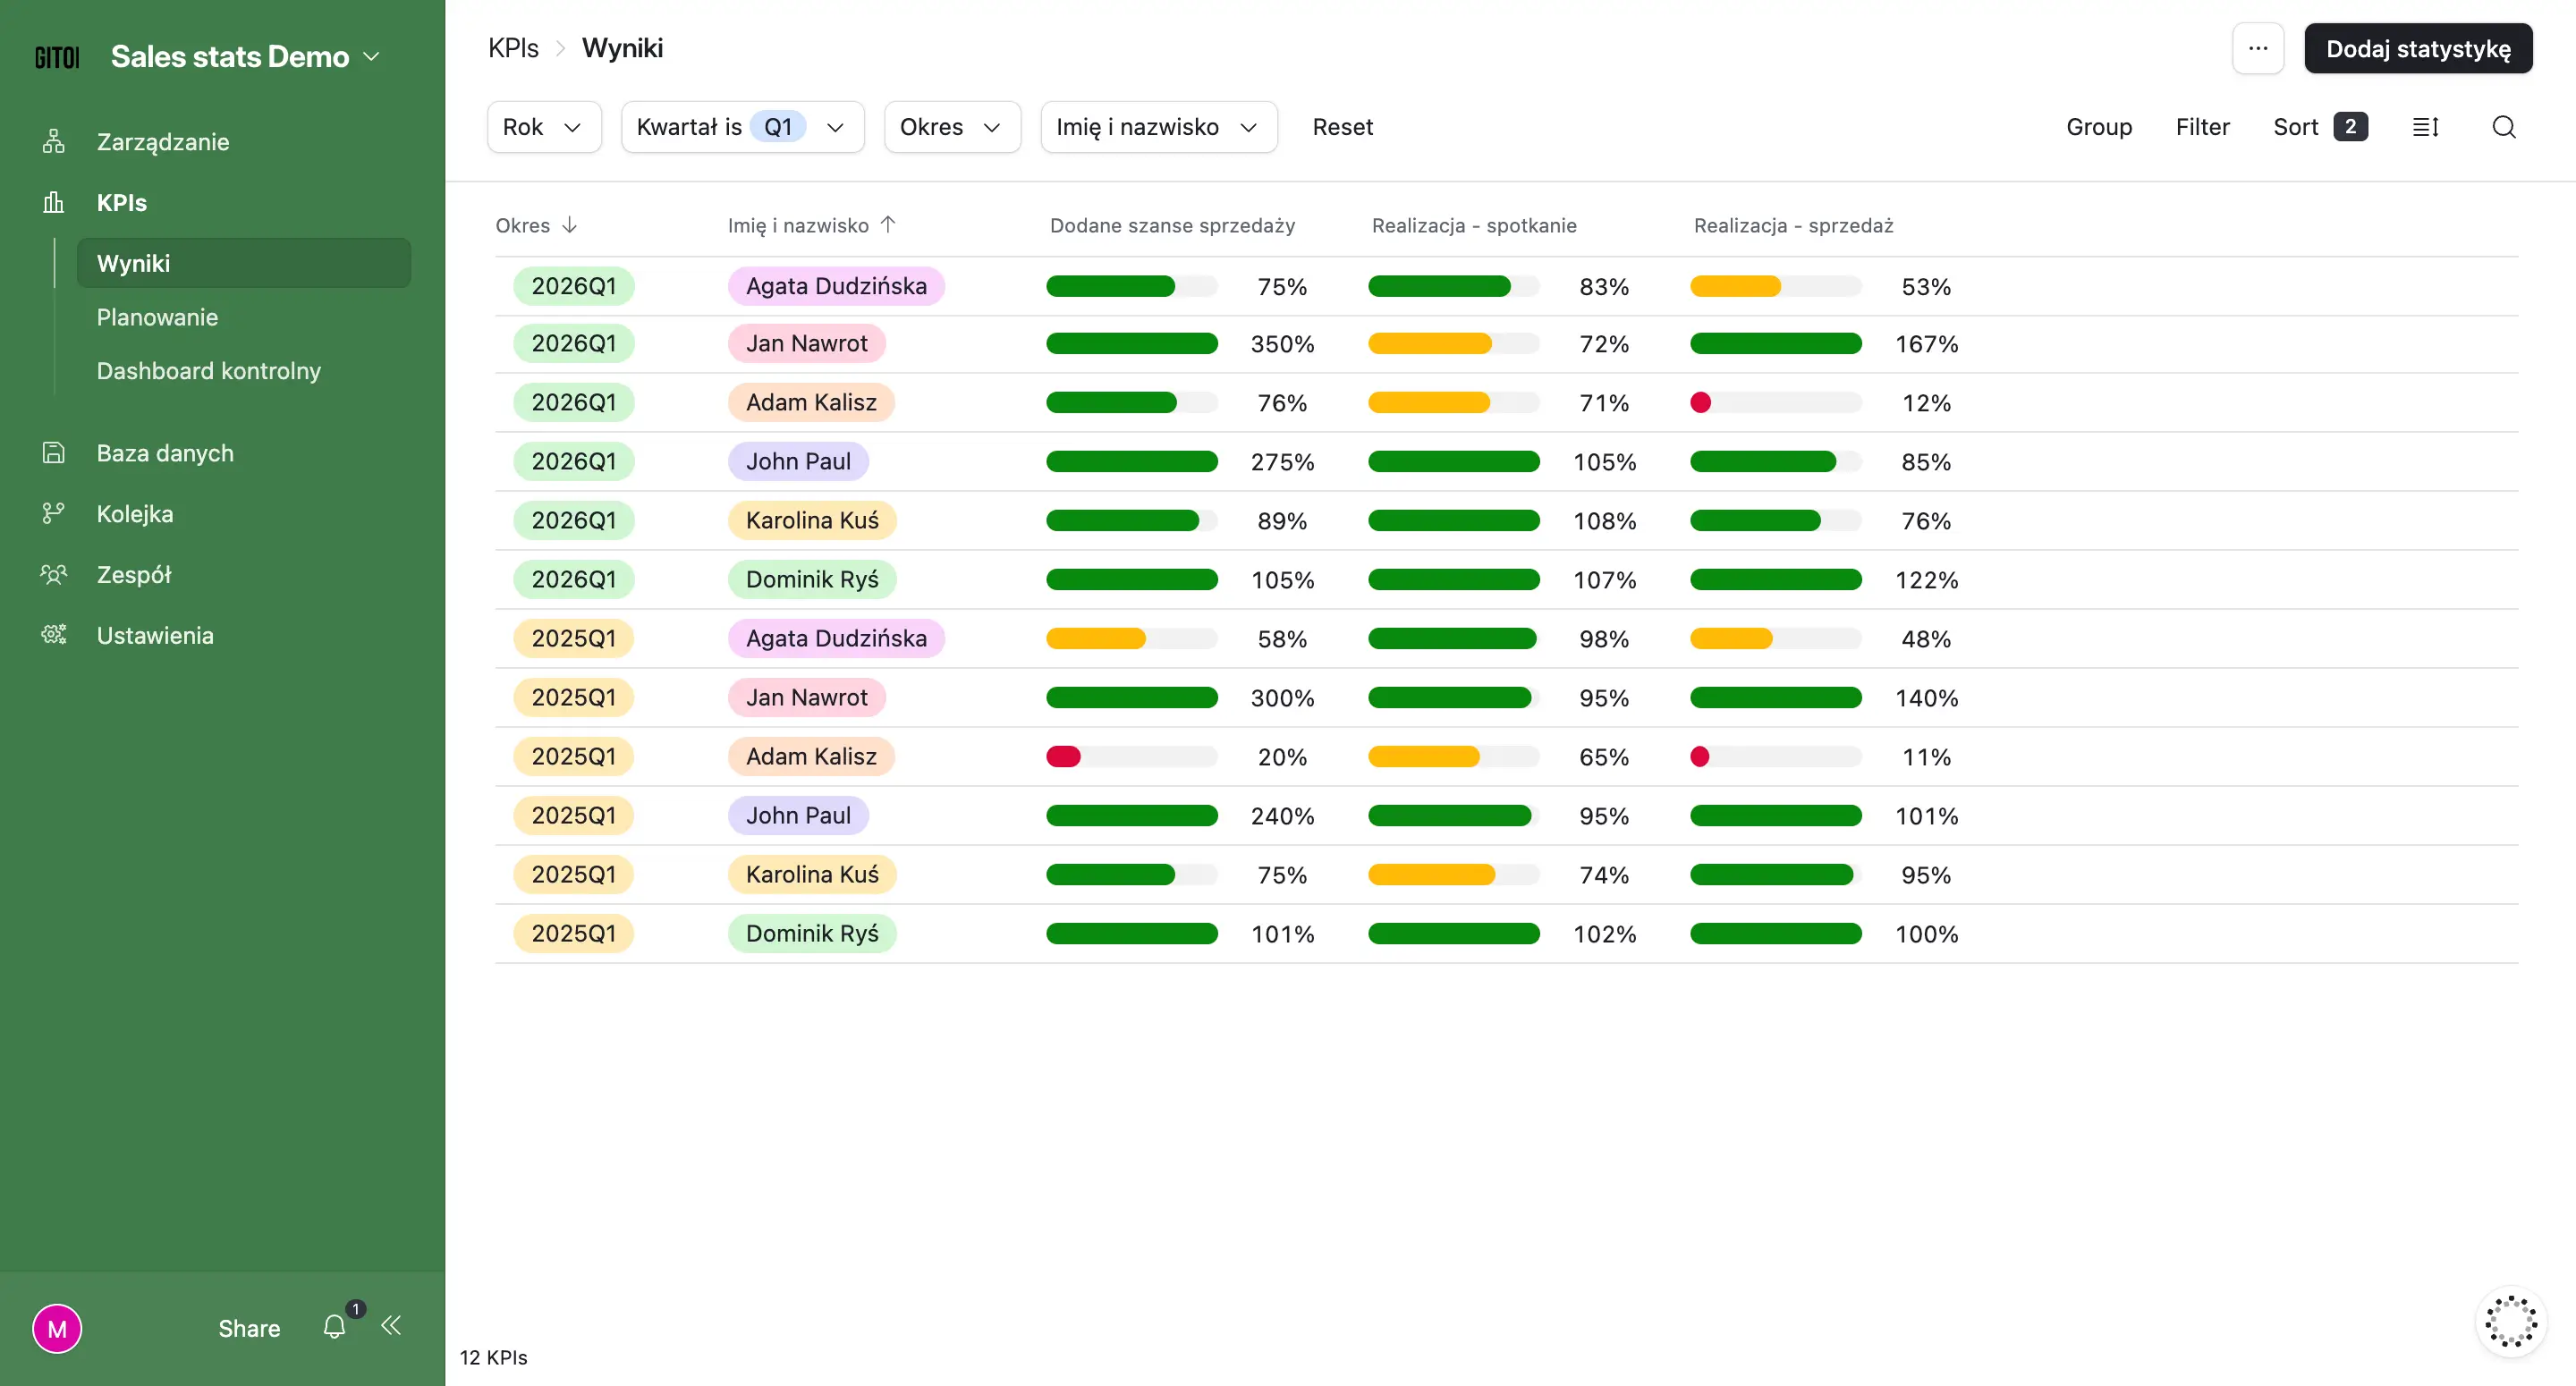Viewport: 2576px width, 1386px height.
Task: Open the Dashboard kontrolny page
Action: point(208,371)
